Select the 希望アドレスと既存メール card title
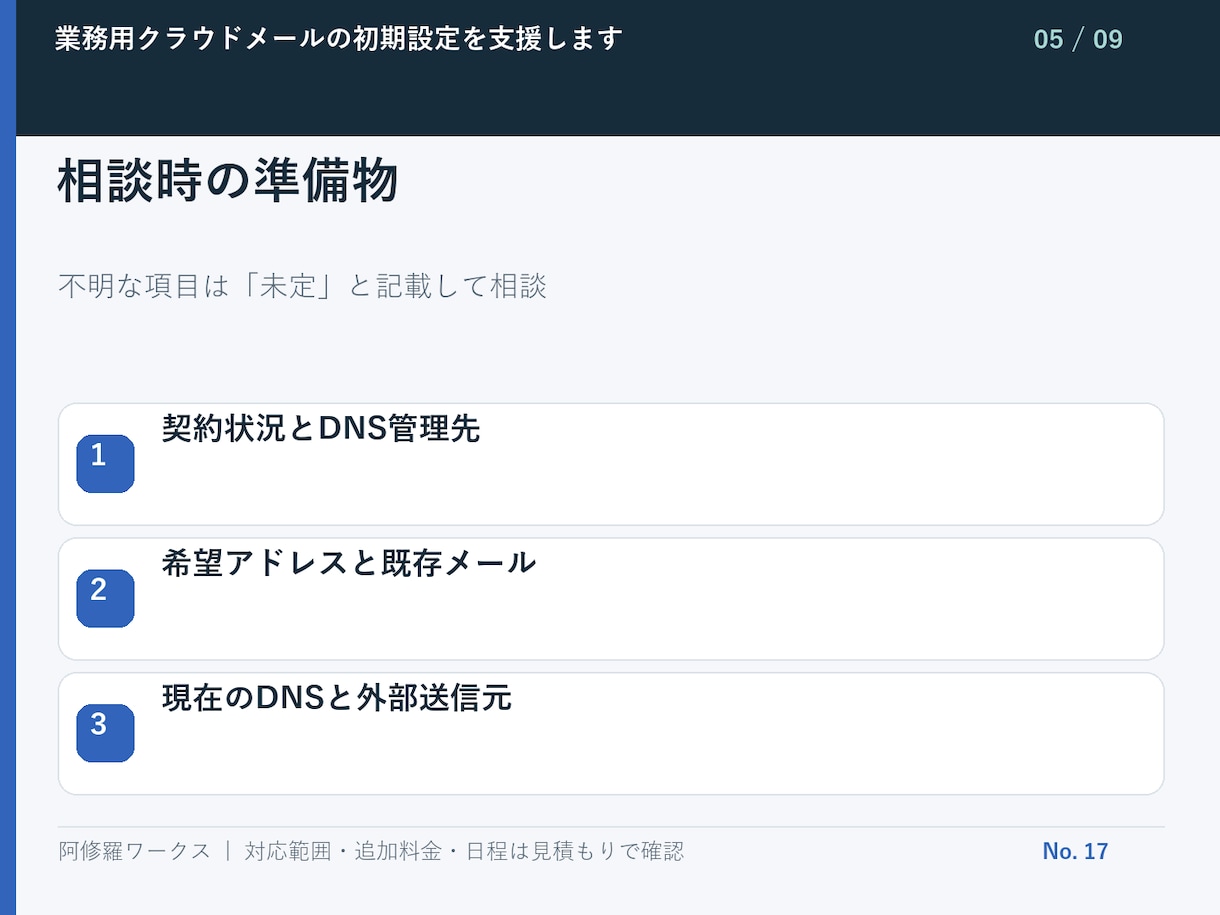Image resolution: width=1220 pixels, height=915 pixels. [349, 563]
